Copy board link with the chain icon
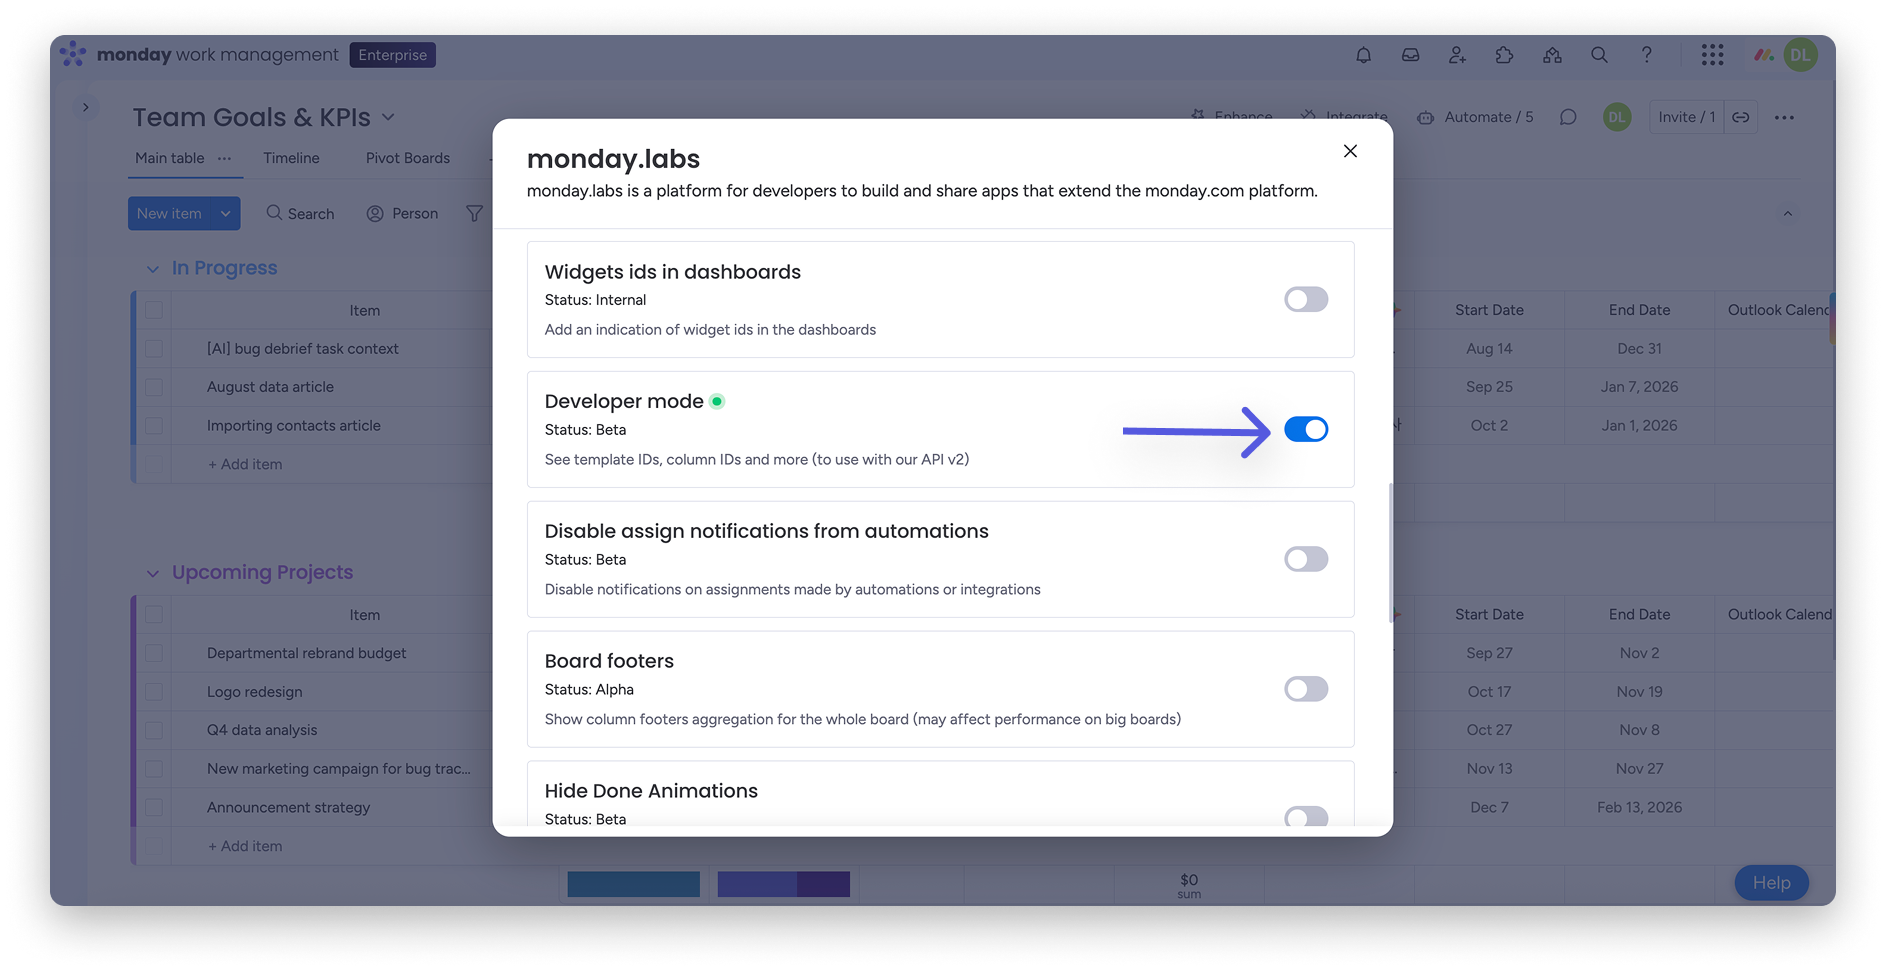The image size is (1886, 971). (1741, 117)
